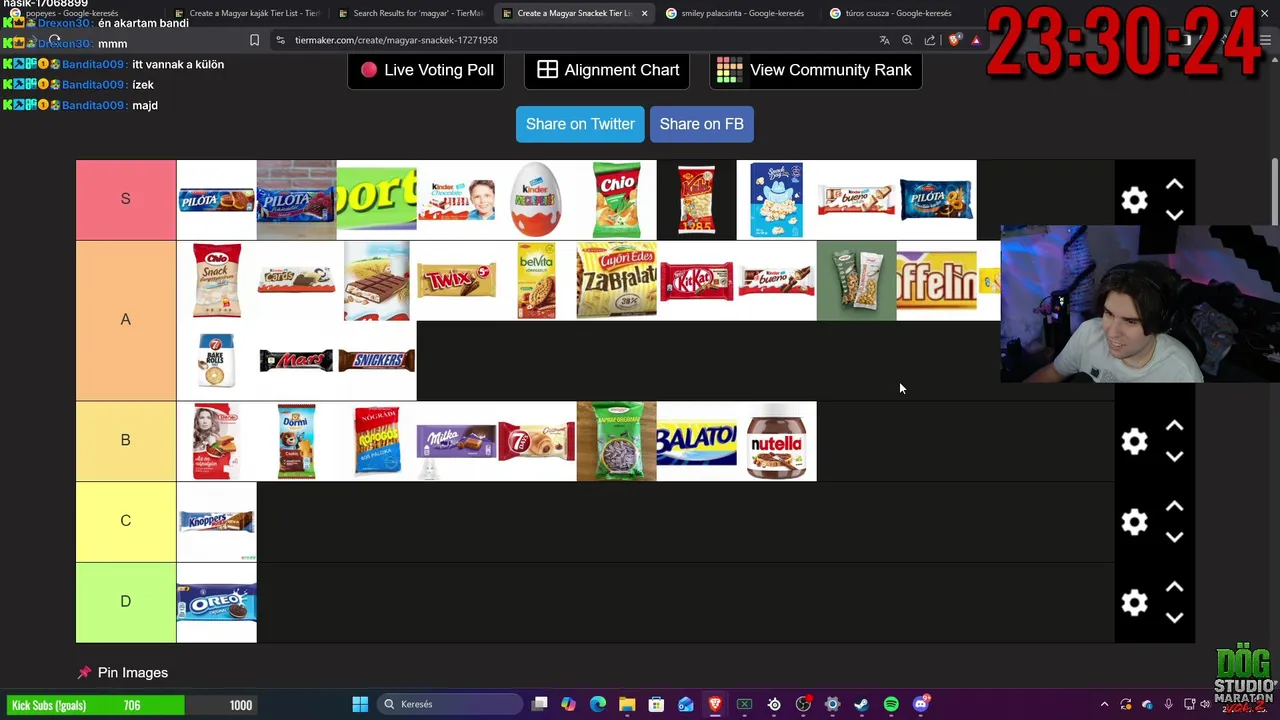Open Spotify from the taskbar
The height and width of the screenshot is (720, 1280).
point(891,704)
